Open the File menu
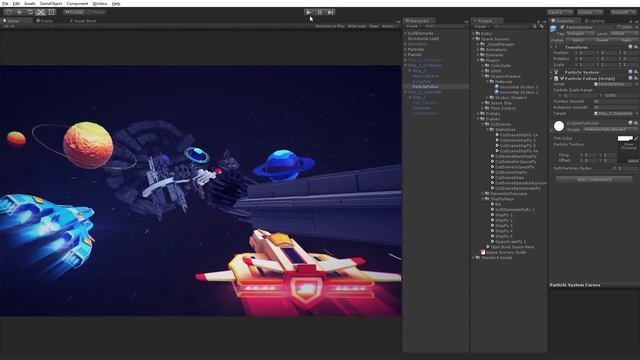This screenshot has width=640, height=360. coord(5,3)
